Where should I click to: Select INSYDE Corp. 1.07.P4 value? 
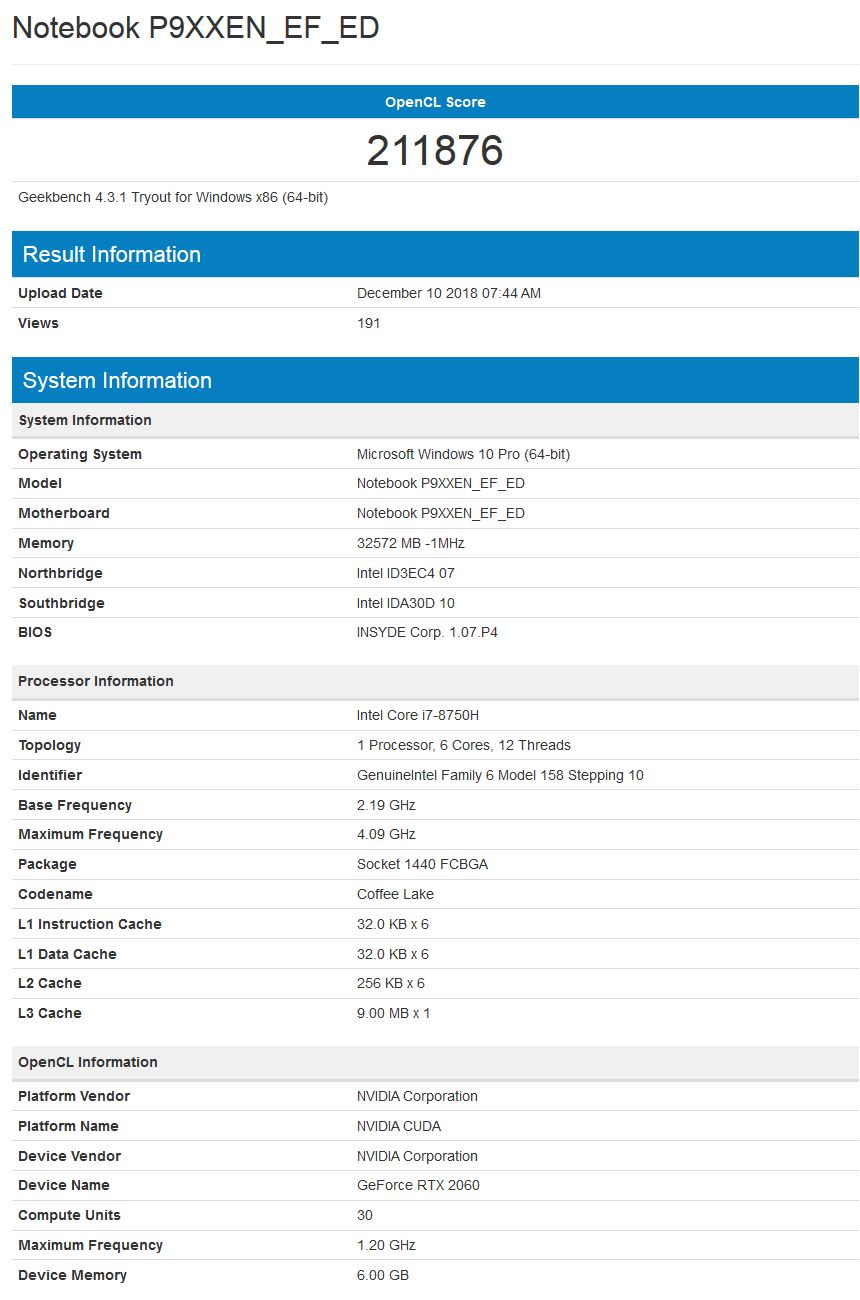click(427, 632)
